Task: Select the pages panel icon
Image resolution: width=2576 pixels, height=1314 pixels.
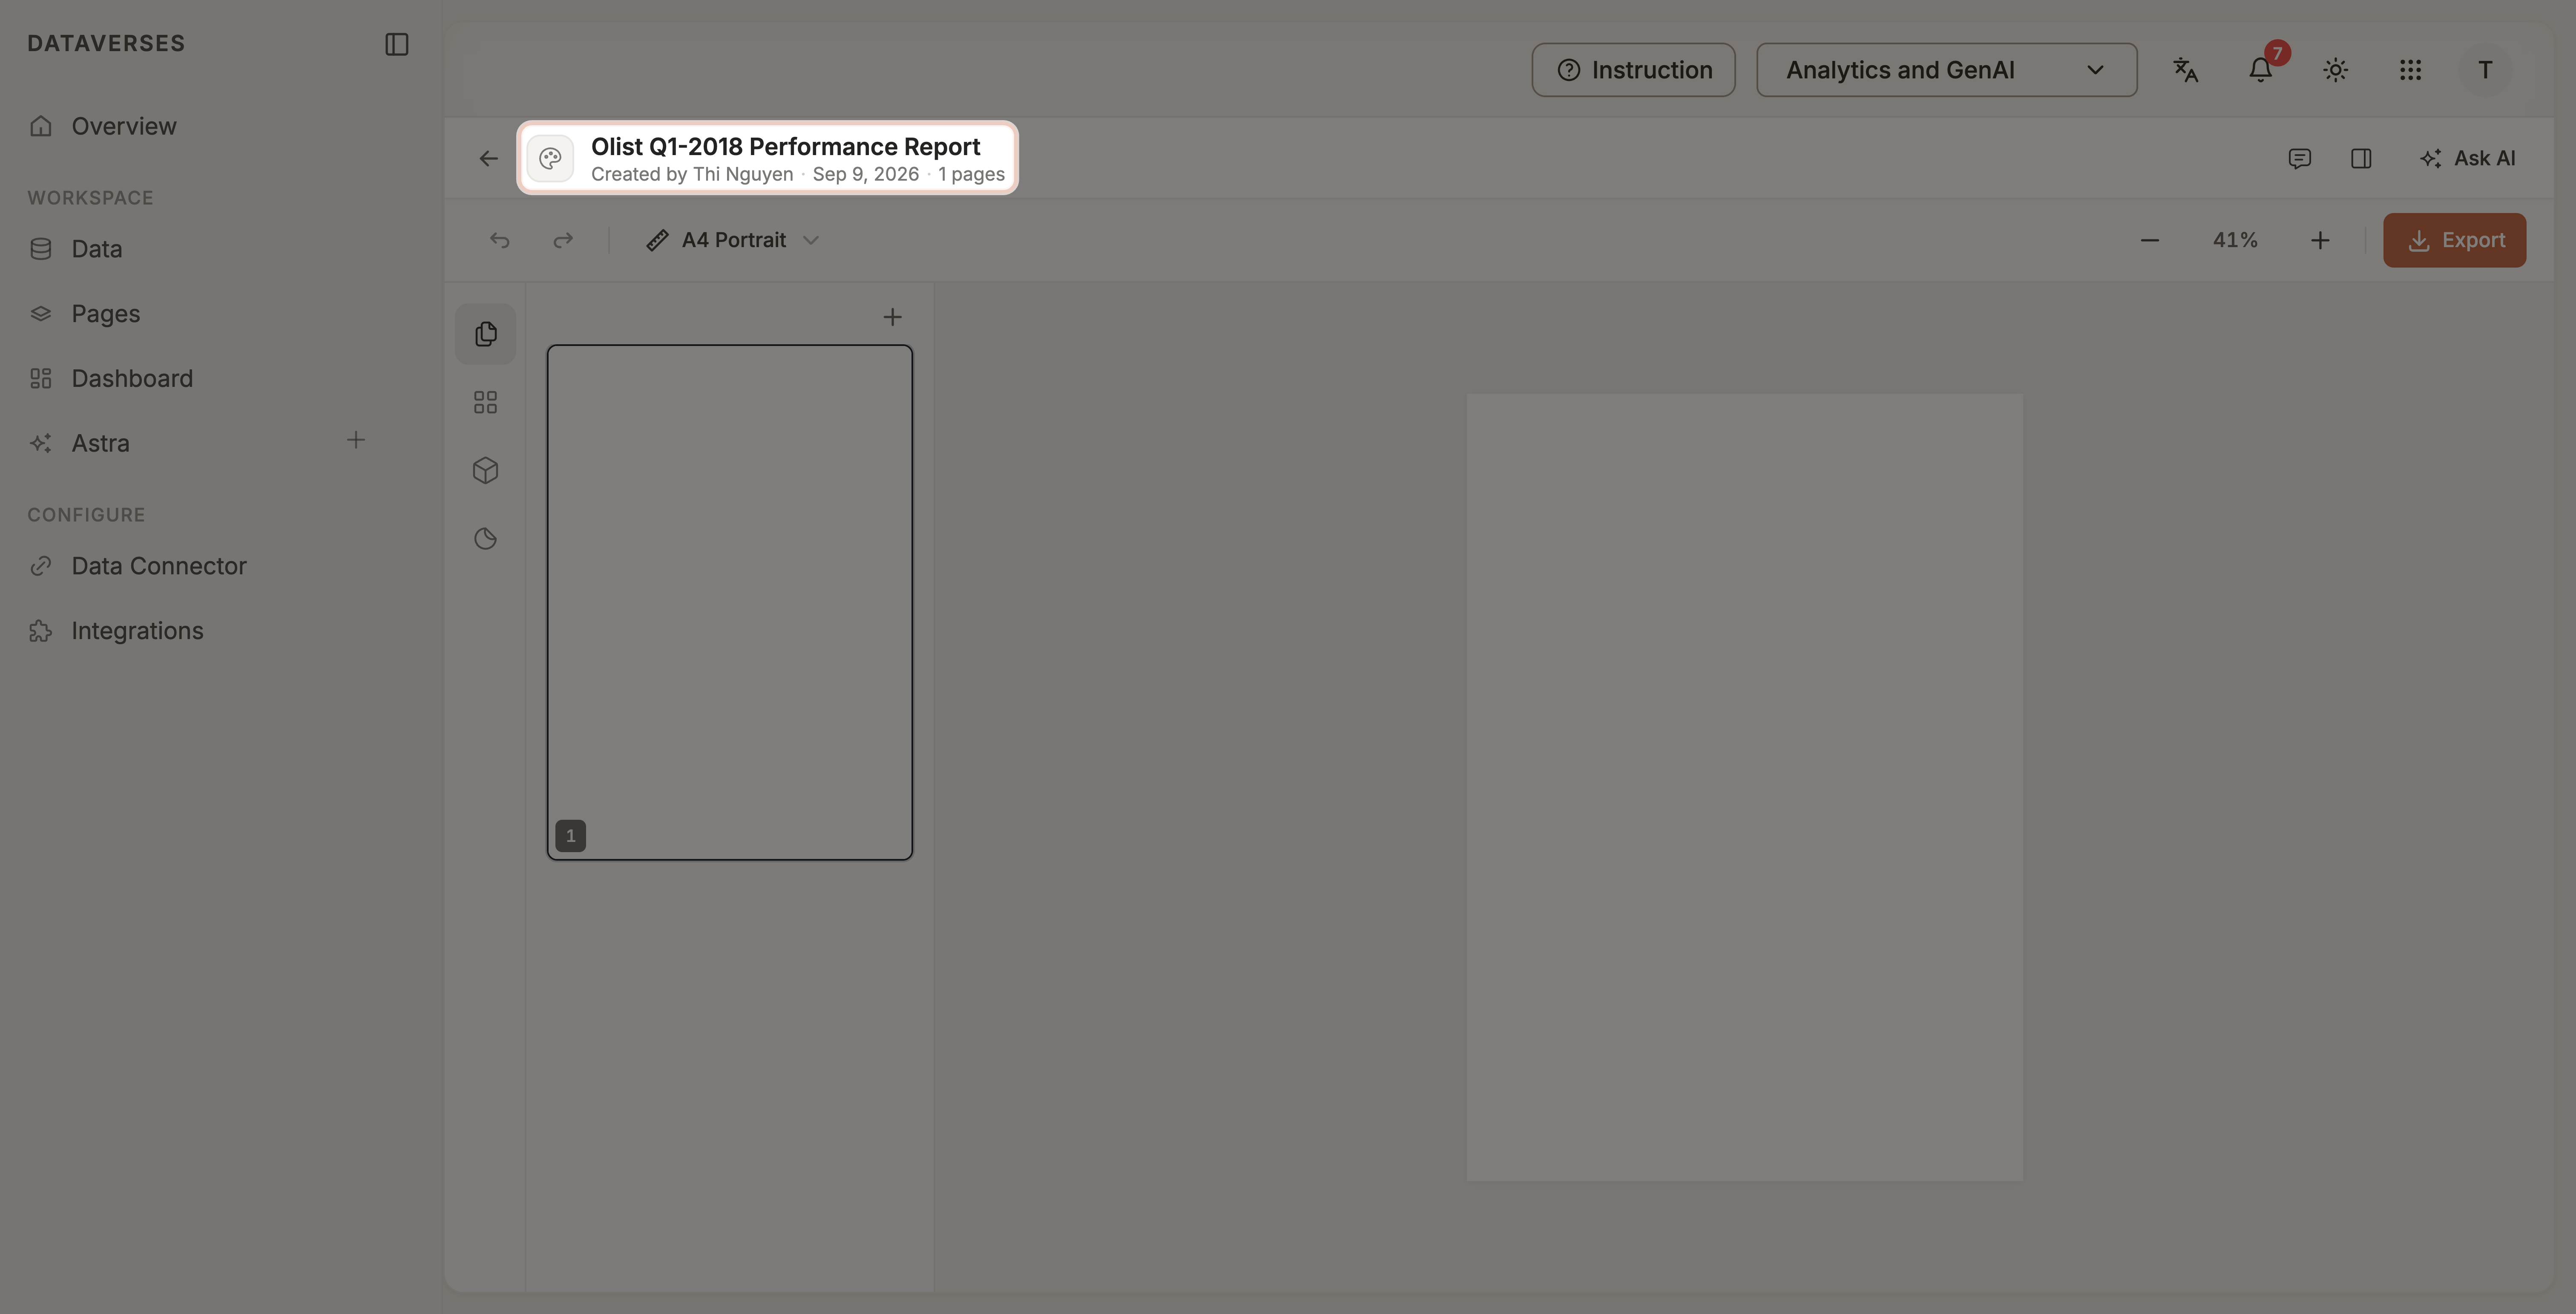Action: [485, 334]
